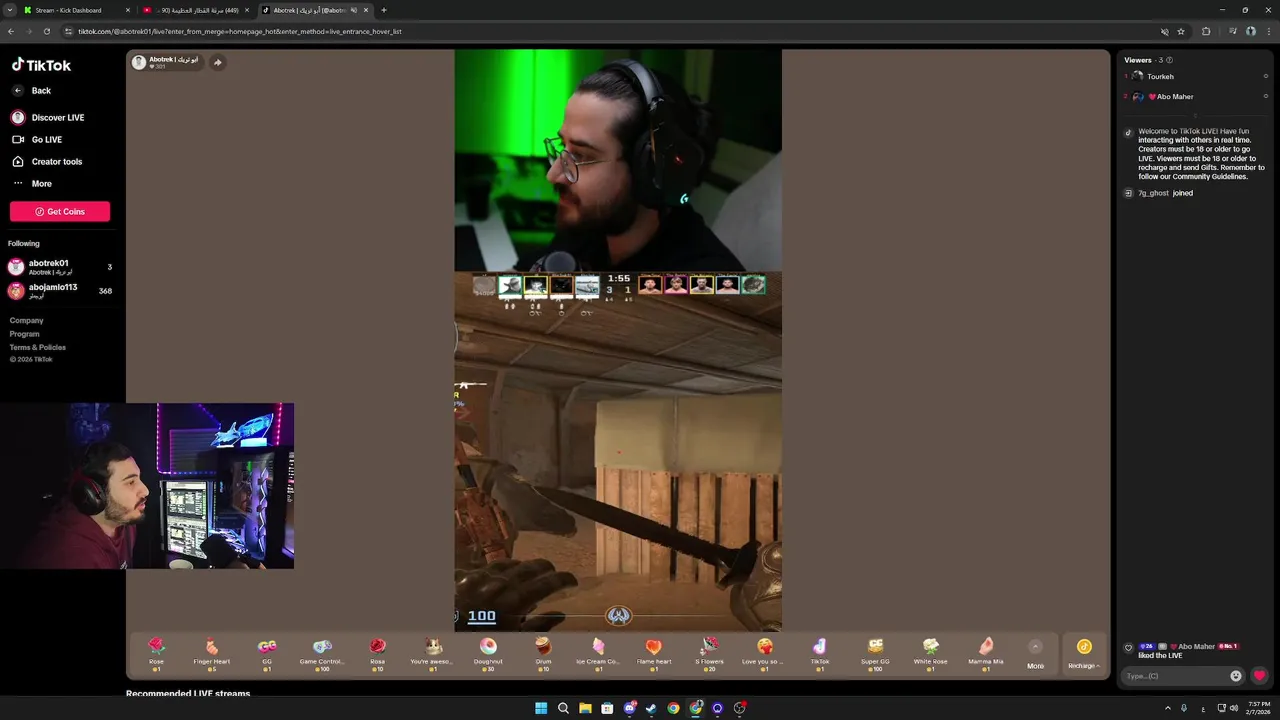The image size is (1280, 720).
Task: Send the TikTok gift
Action: [820, 654]
